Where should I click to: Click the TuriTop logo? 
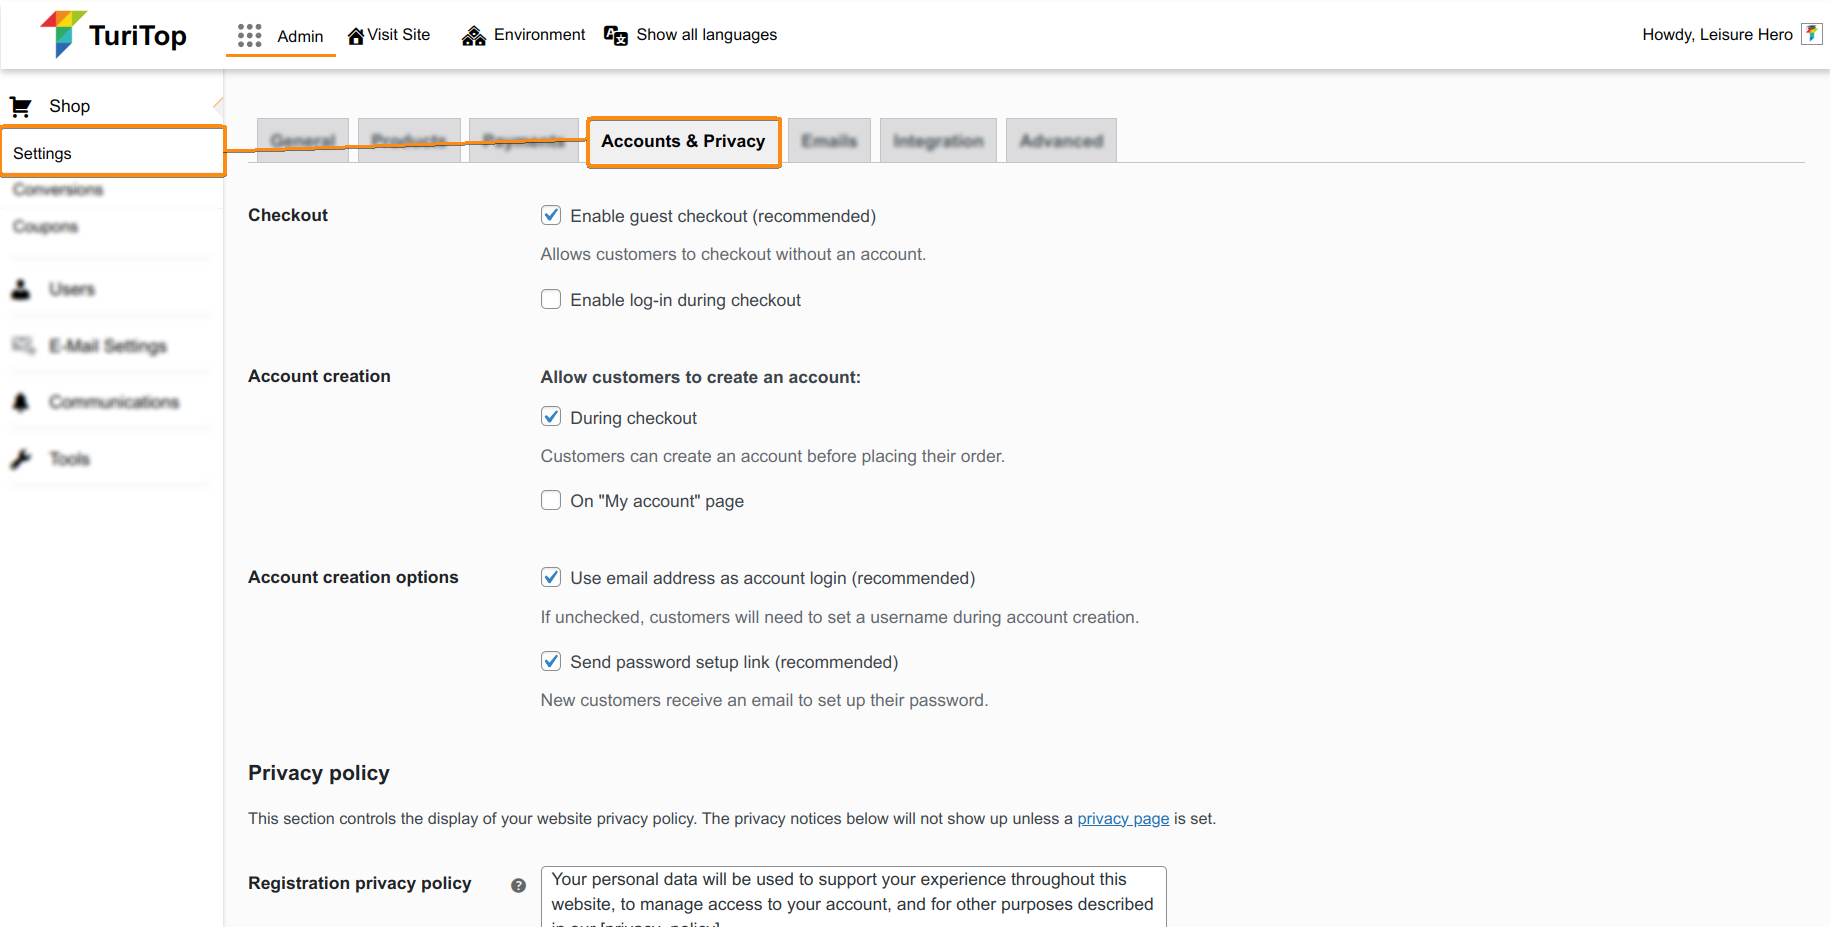(113, 35)
